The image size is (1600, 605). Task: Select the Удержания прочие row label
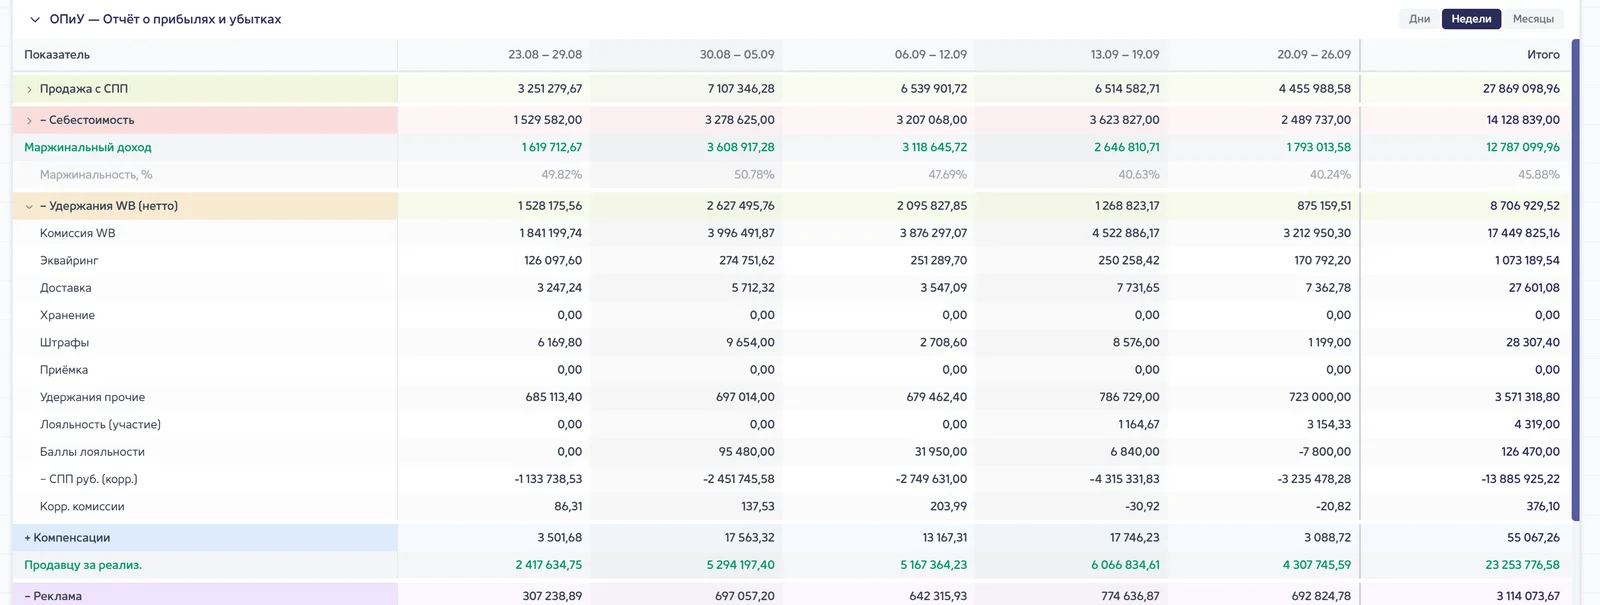click(x=93, y=397)
